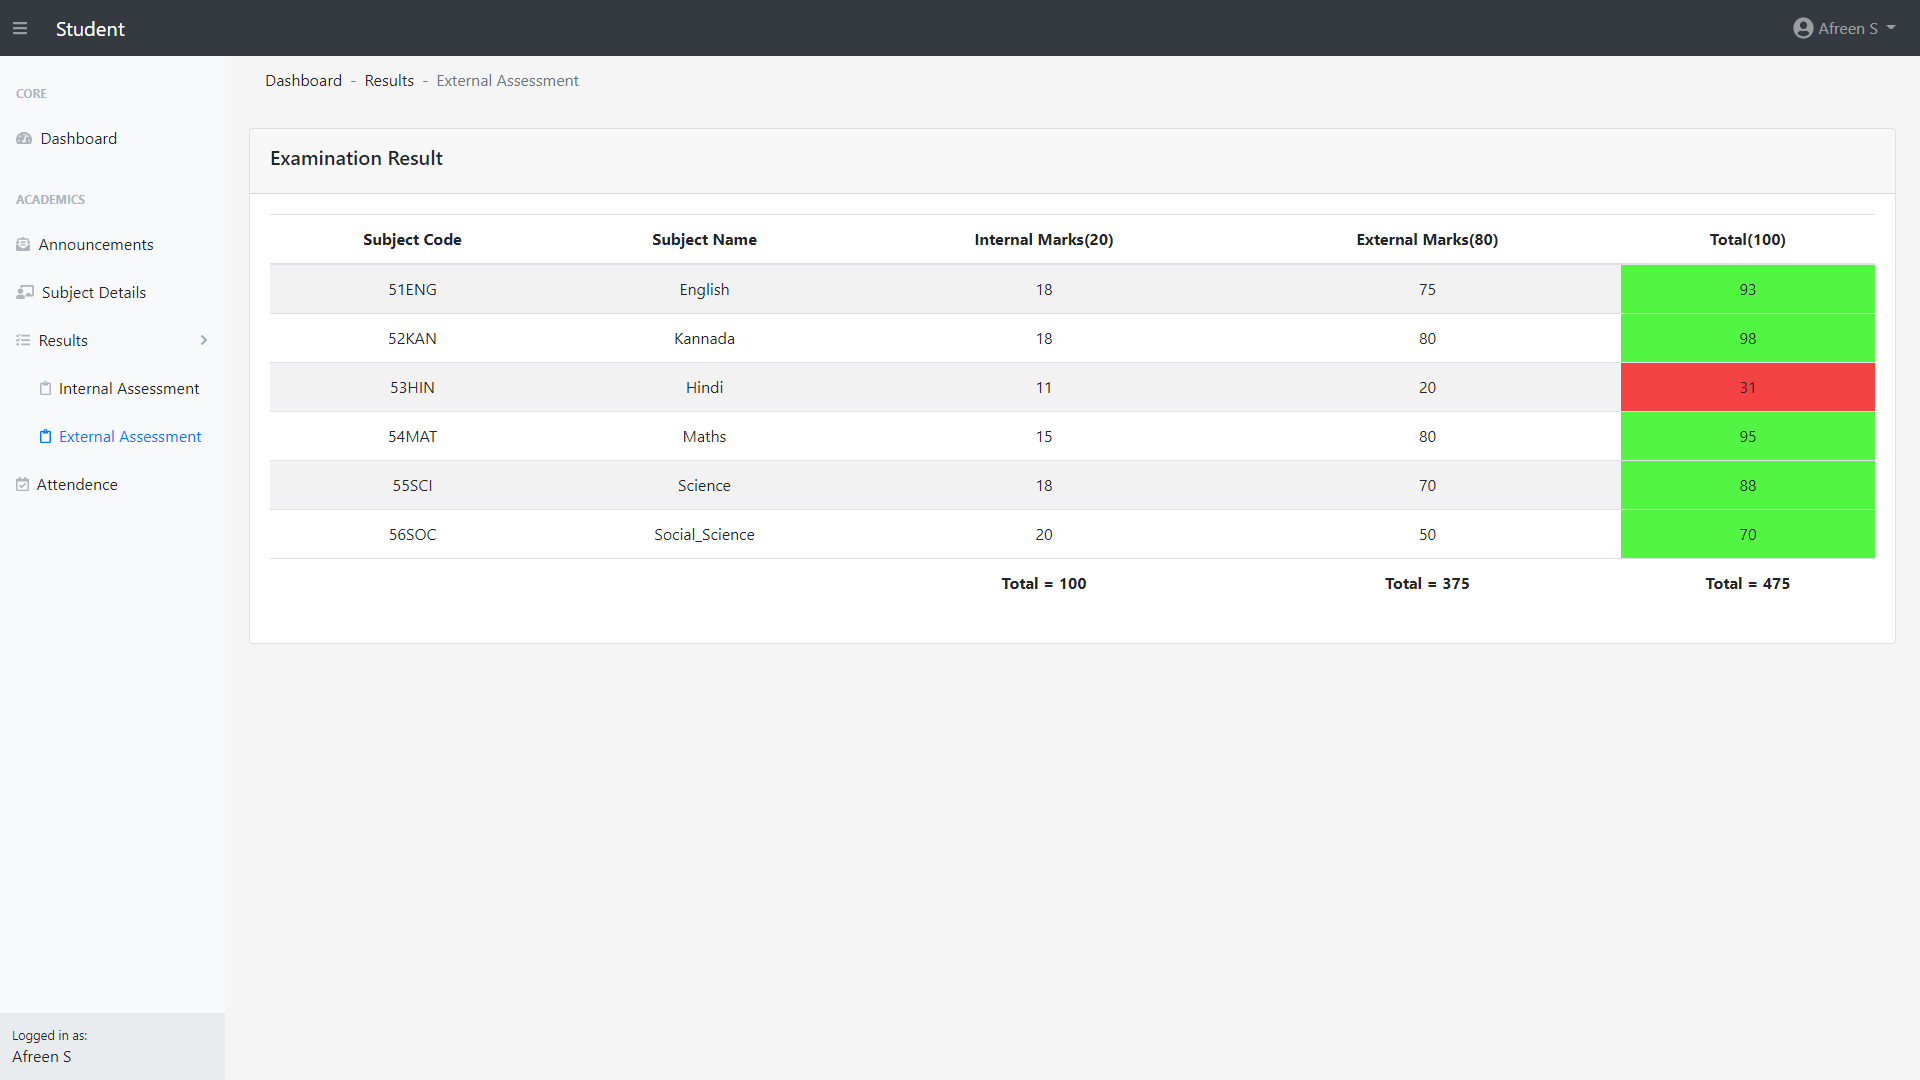This screenshot has width=1920, height=1080.
Task: Open Internal Assessment results page
Action: click(x=129, y=389)
